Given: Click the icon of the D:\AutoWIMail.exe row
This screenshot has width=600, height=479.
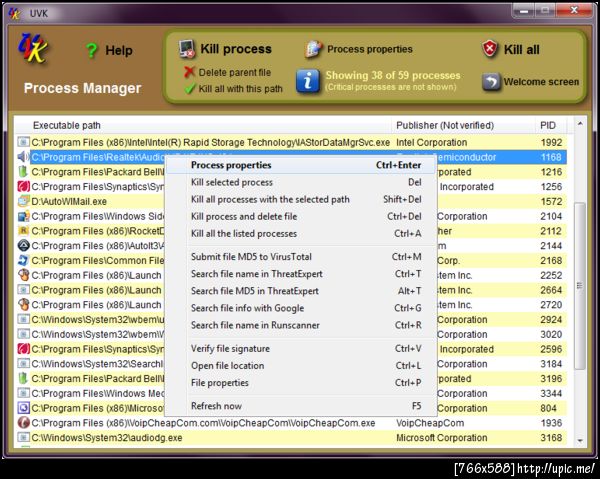Looking at the screenshot, I should pos(23,201).
